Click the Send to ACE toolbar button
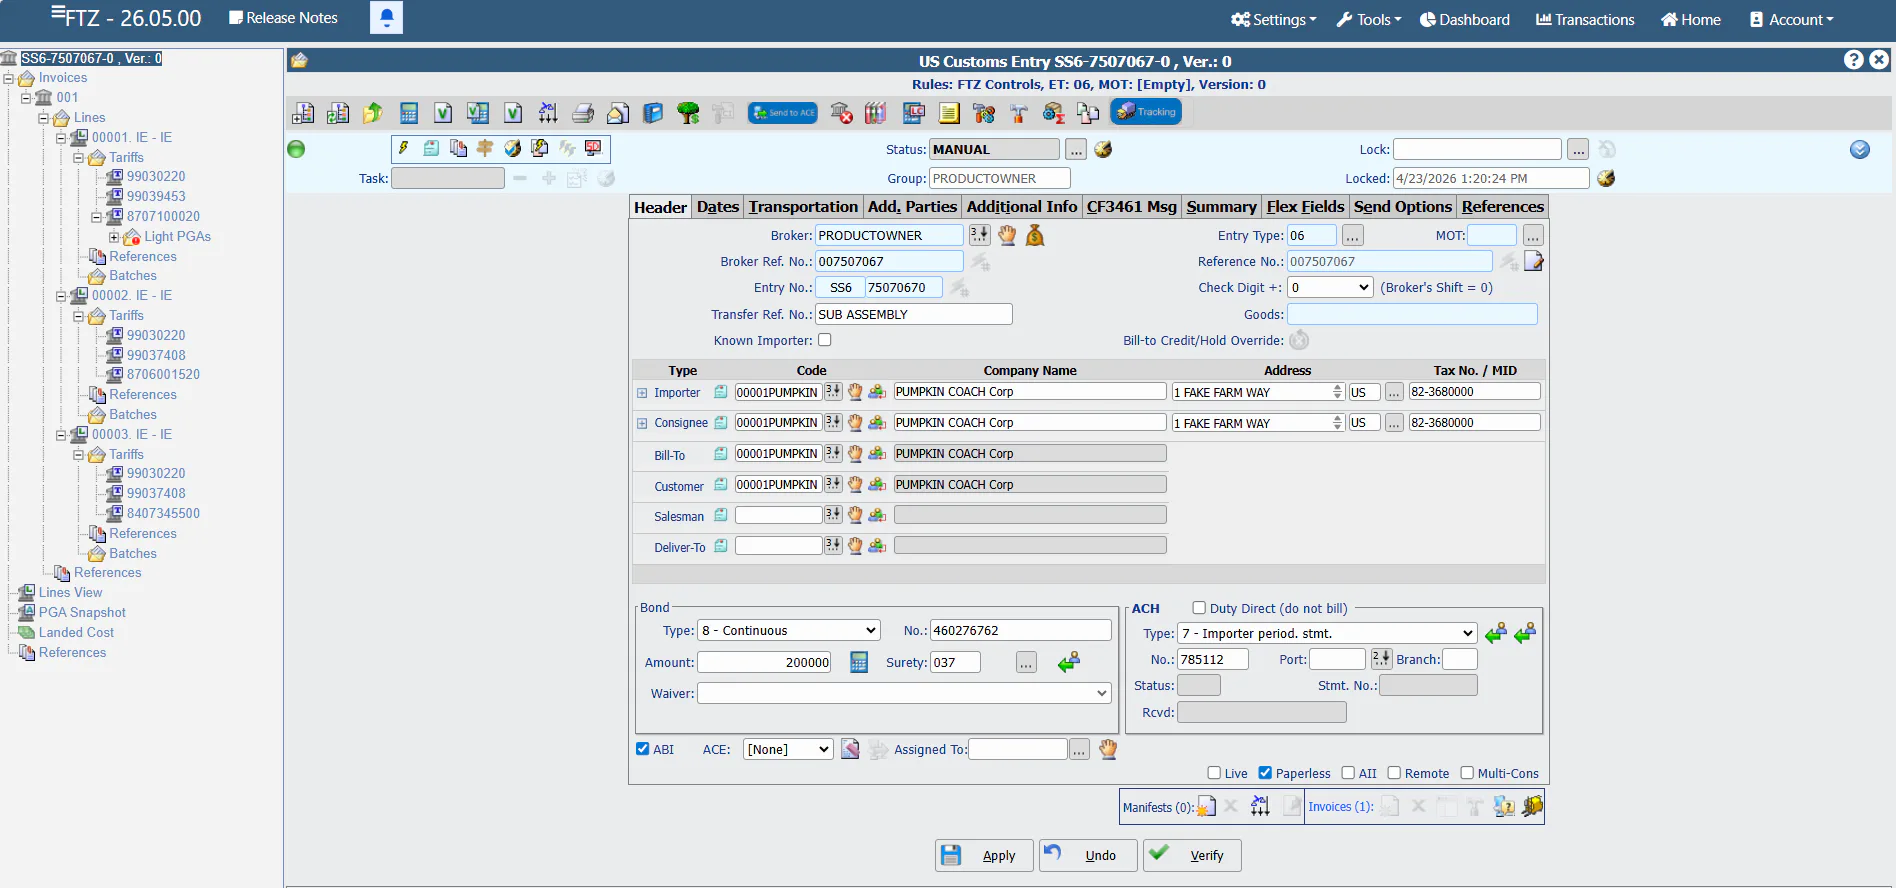 (783, 113)
